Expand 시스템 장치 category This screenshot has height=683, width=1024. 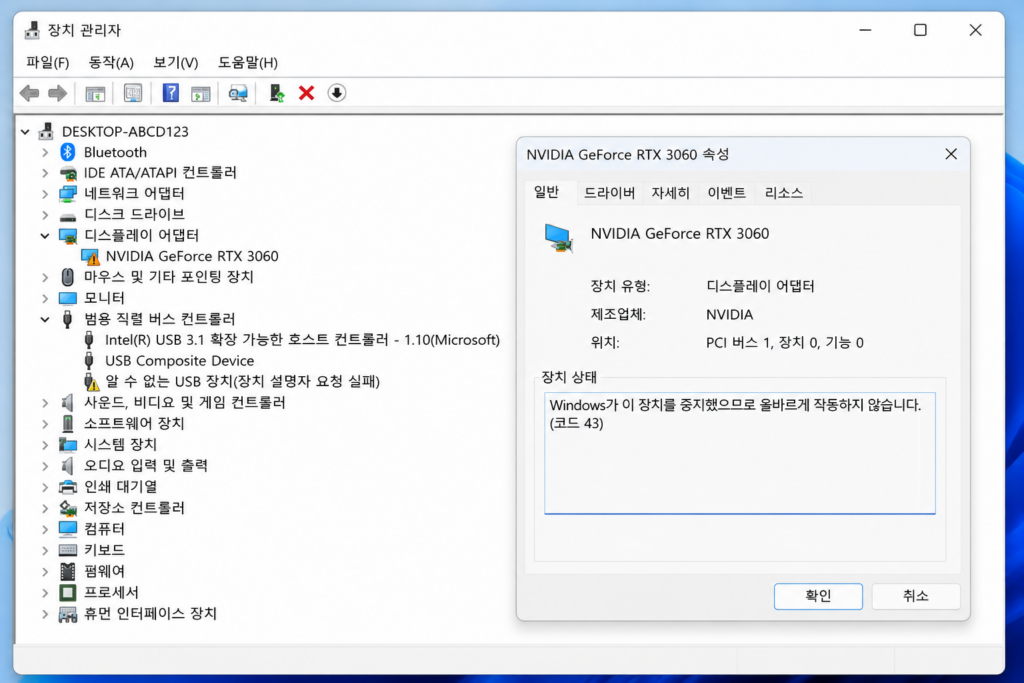click(x=45, y=445)
